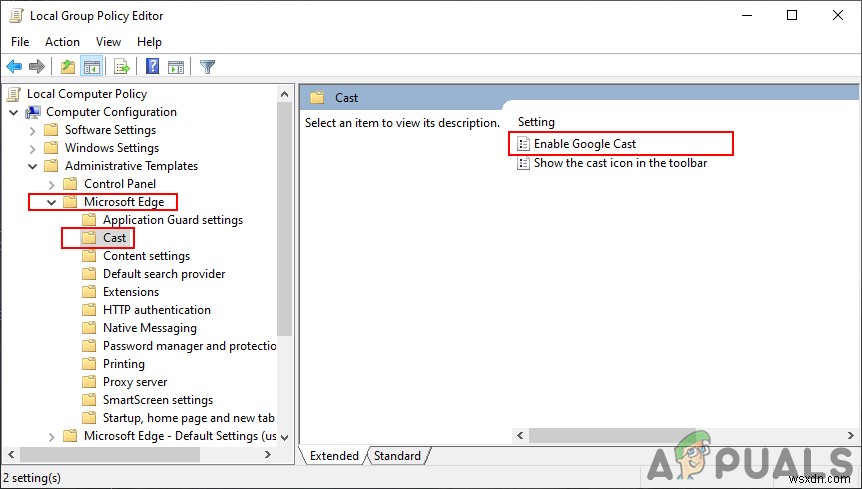Click the Computer Configuration computer icon

click(33, 112)
